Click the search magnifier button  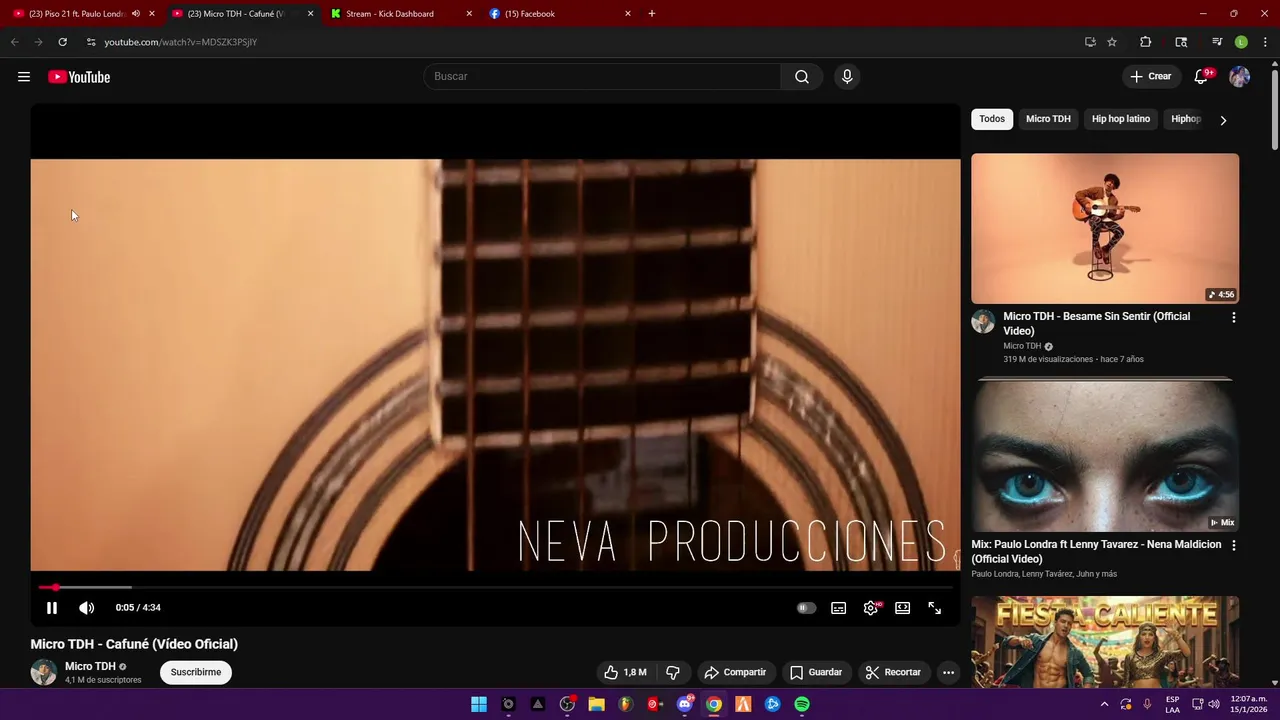pyautogui.click(x=802, y=77)
